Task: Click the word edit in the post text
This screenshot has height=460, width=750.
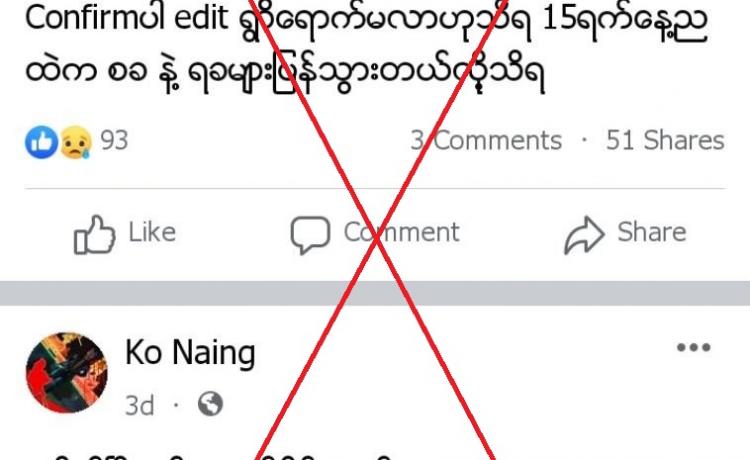Action: [201, 18]
